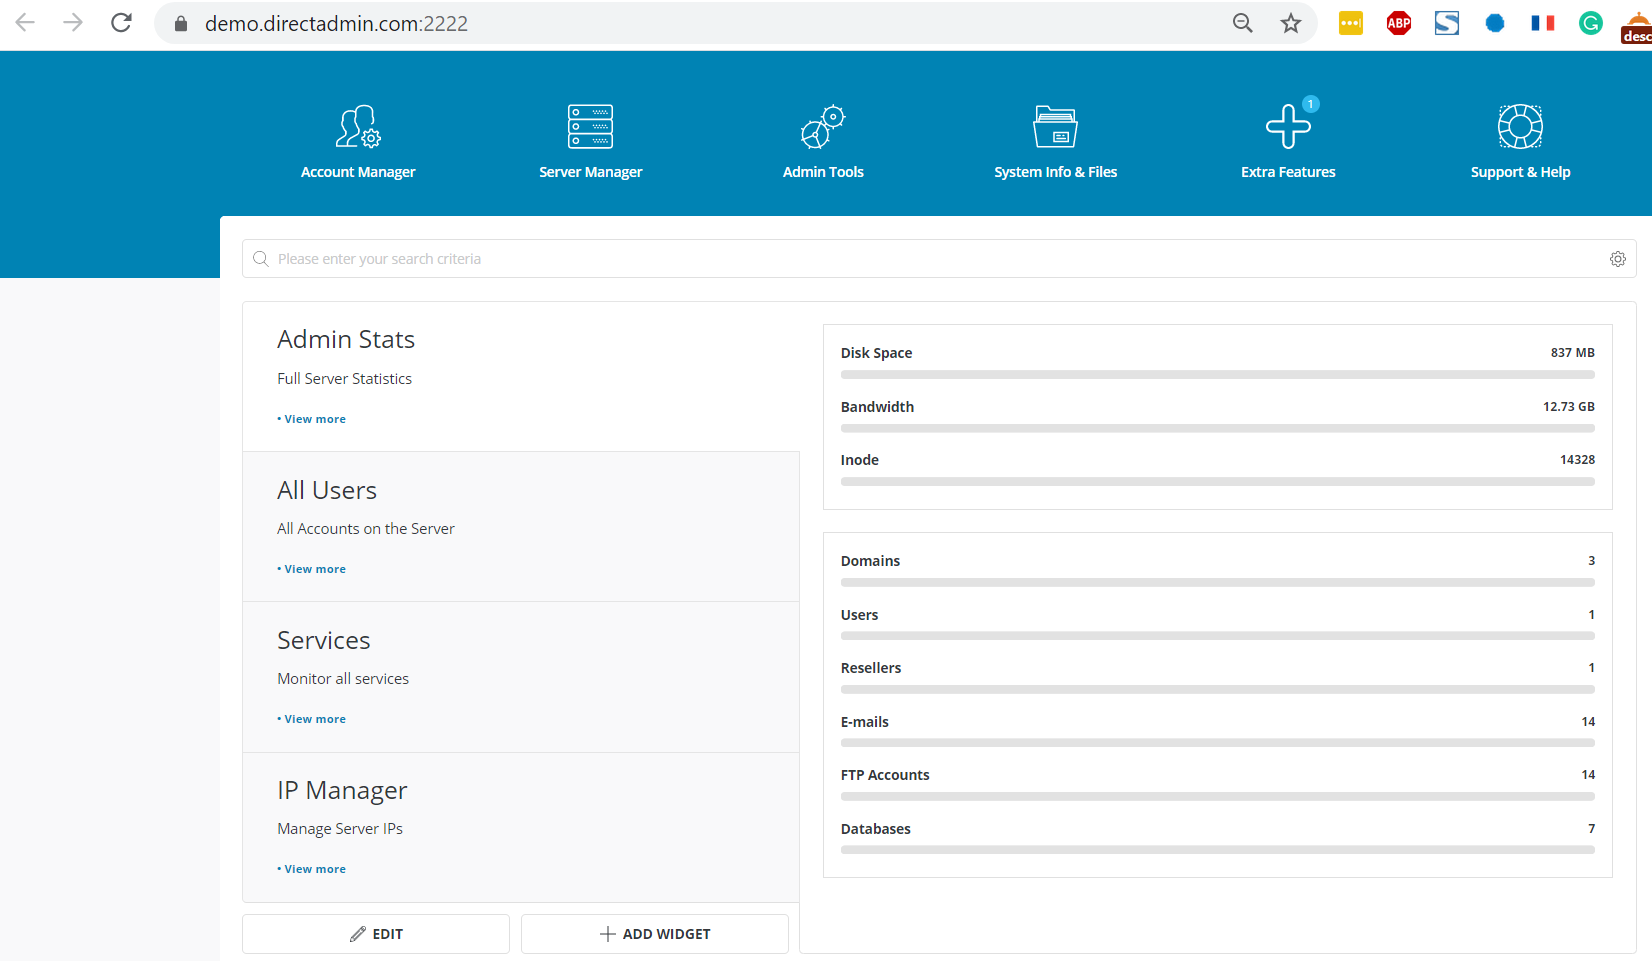The height and width of the screenshot is (961, 1652).
Task: Click the browser address bar URL
Action: [336, 23]
